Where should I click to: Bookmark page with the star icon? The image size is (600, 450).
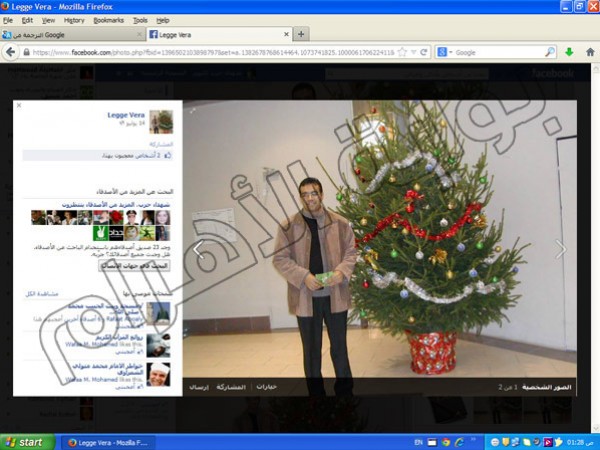(x=401, y=52)
